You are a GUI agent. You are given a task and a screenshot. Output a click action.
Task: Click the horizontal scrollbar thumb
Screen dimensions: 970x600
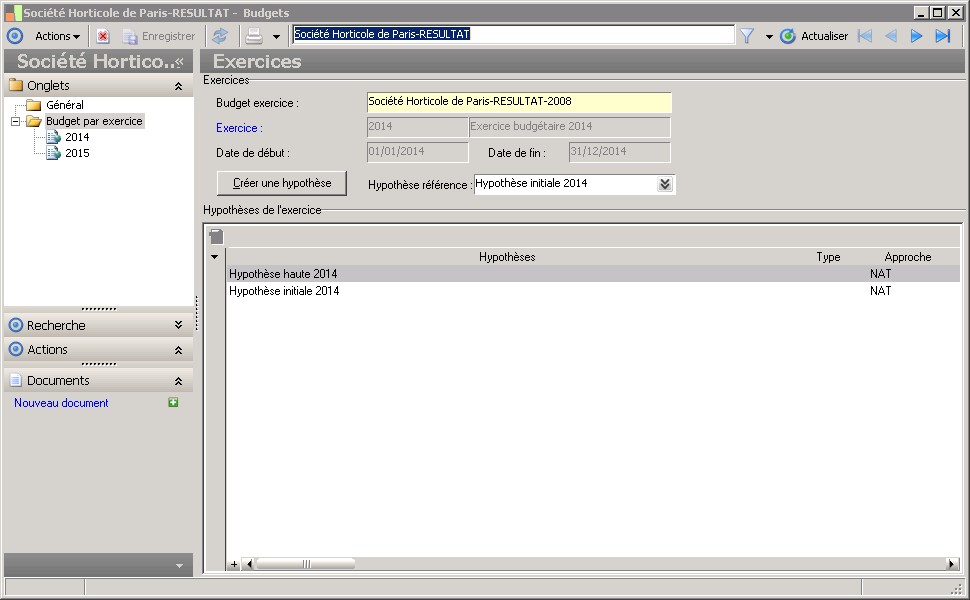click(306, 564)
